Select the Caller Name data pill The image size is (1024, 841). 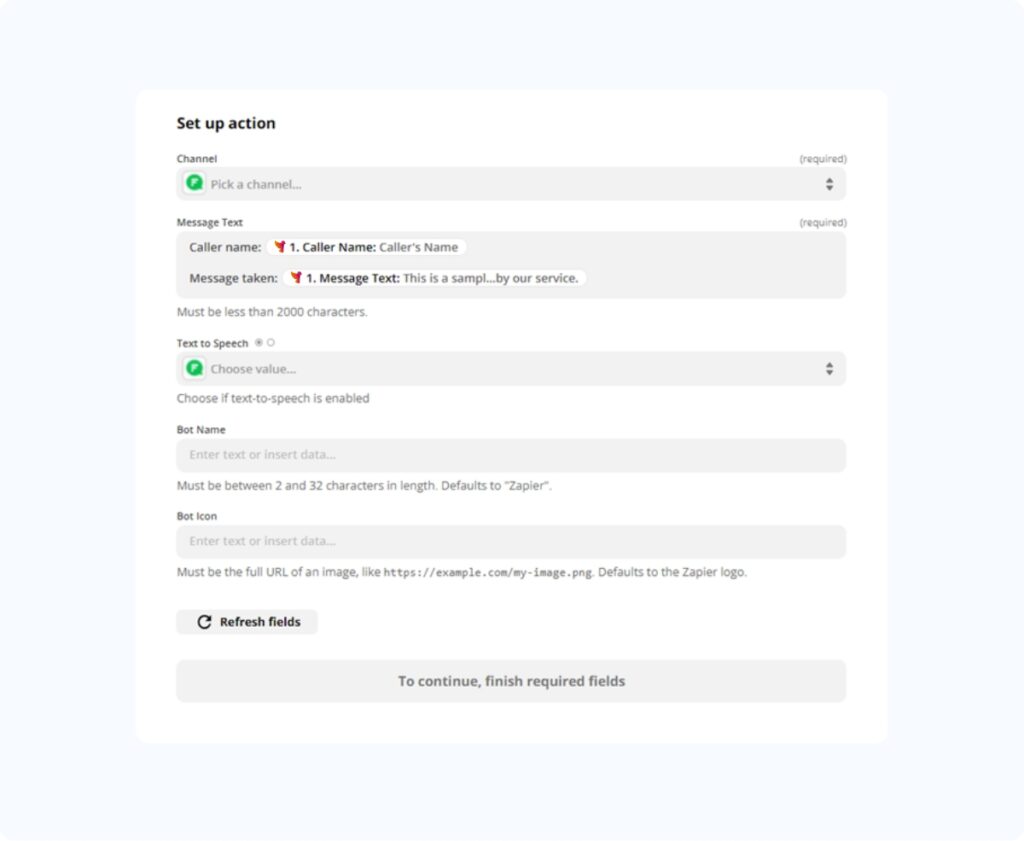[x=367, y=246]
